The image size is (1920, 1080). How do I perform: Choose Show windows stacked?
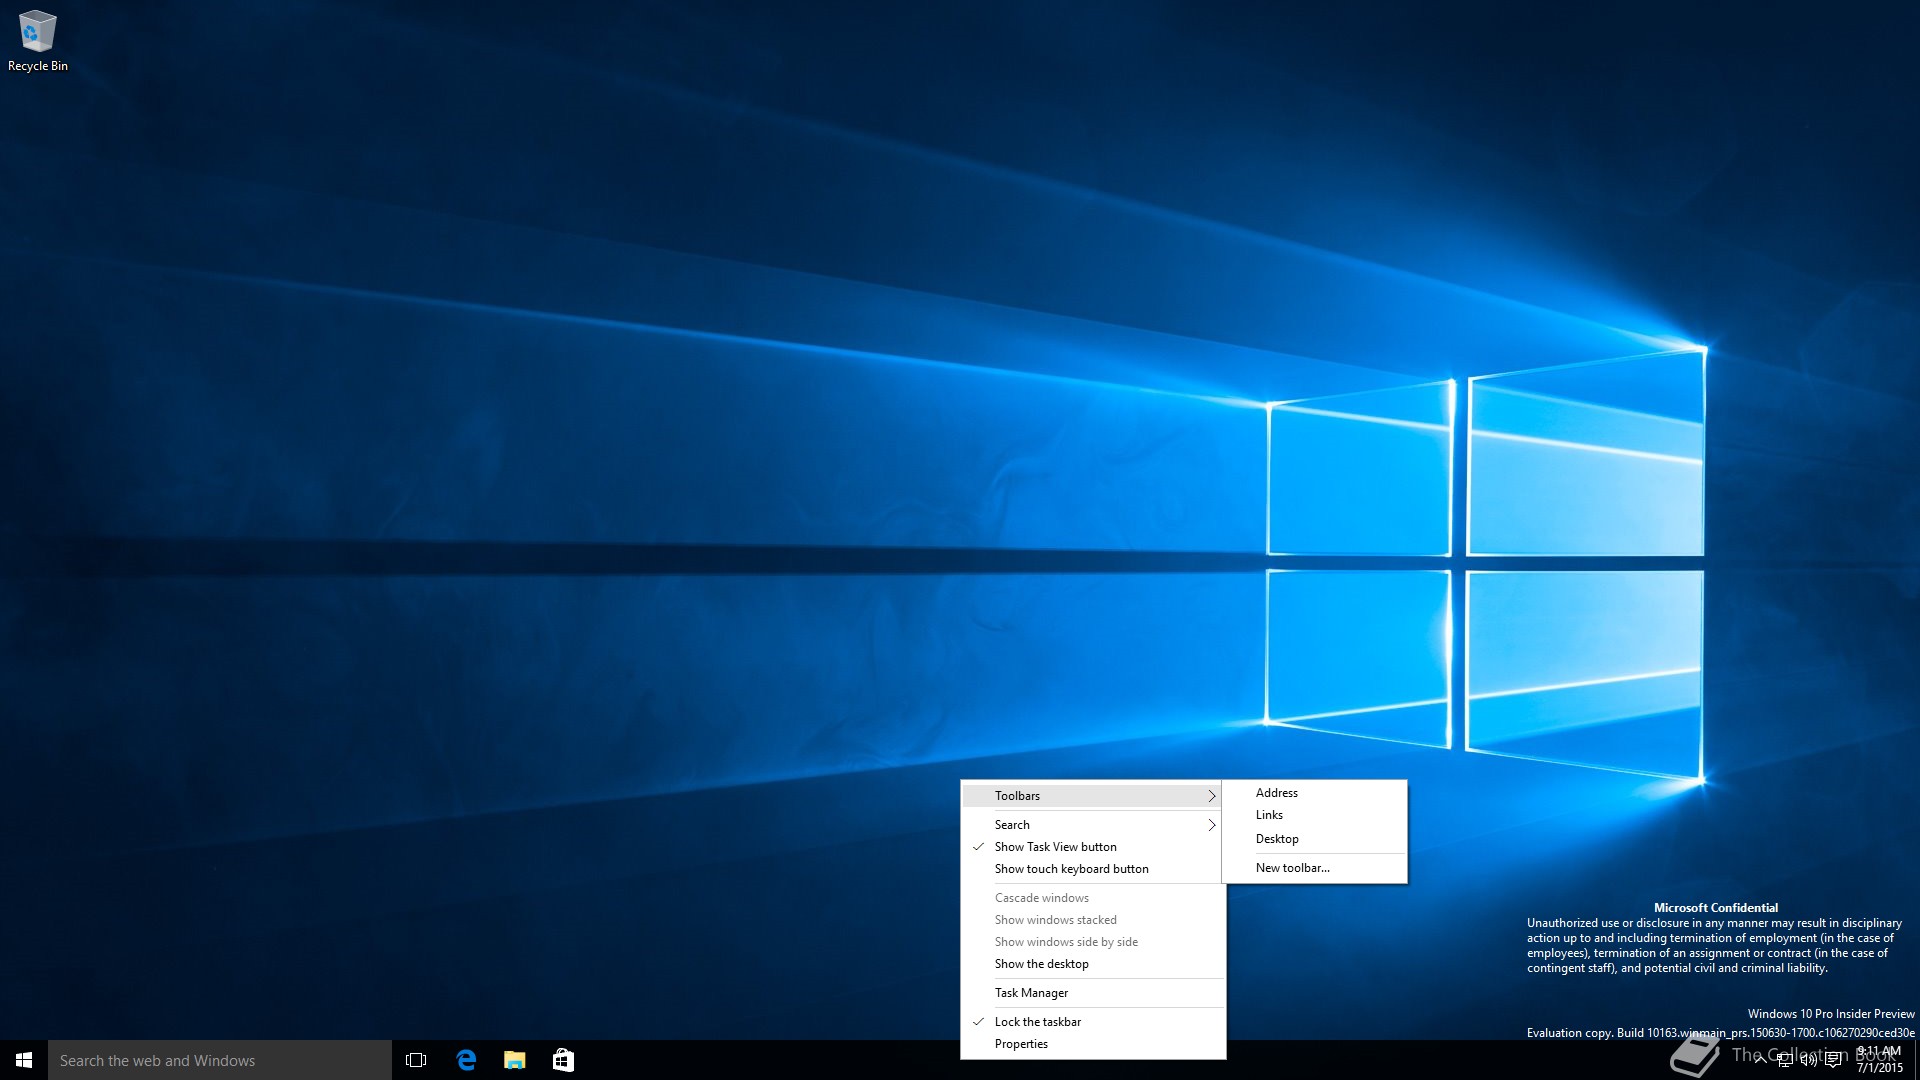click(1092, 920)
